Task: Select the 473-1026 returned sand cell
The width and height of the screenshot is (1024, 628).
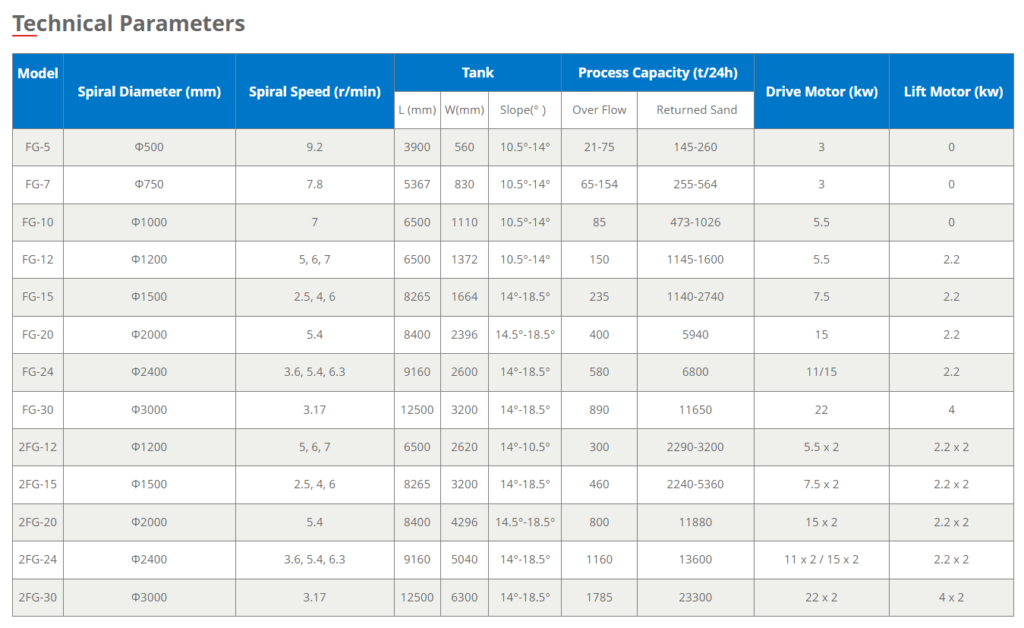Action: pos(696,222)
